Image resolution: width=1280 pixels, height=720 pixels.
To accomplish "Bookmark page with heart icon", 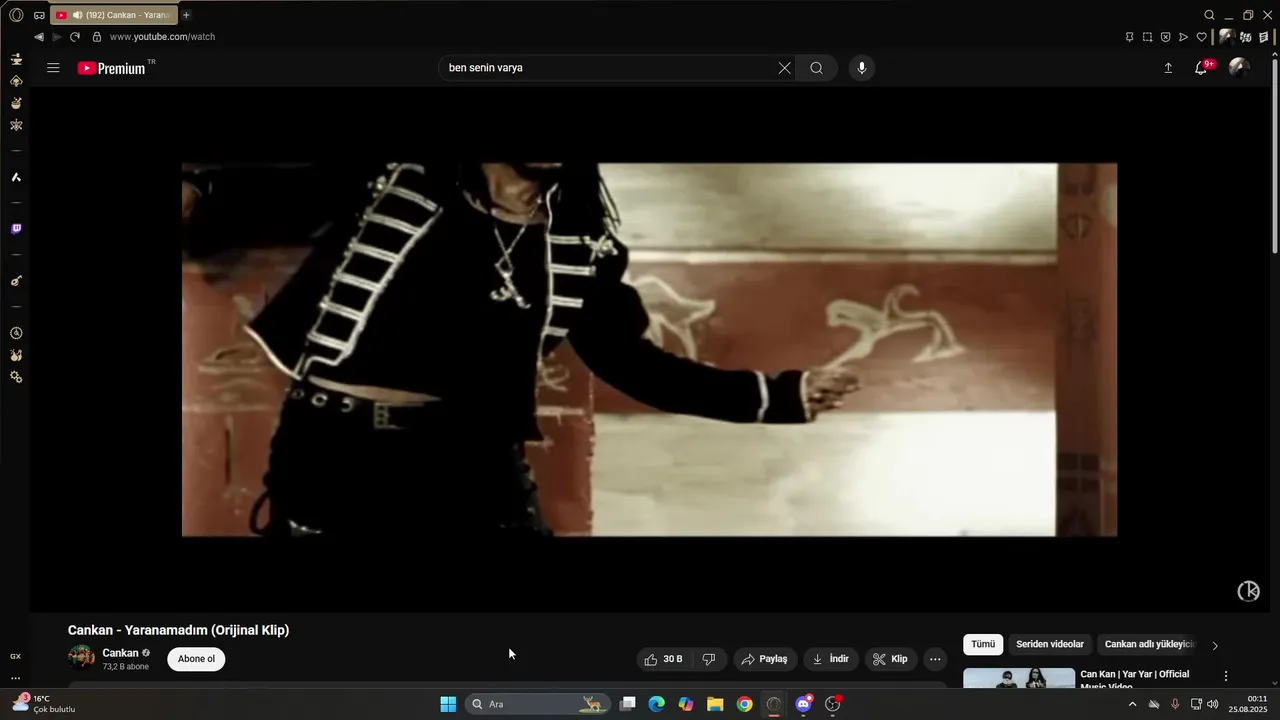I will tap(1201, 37).
